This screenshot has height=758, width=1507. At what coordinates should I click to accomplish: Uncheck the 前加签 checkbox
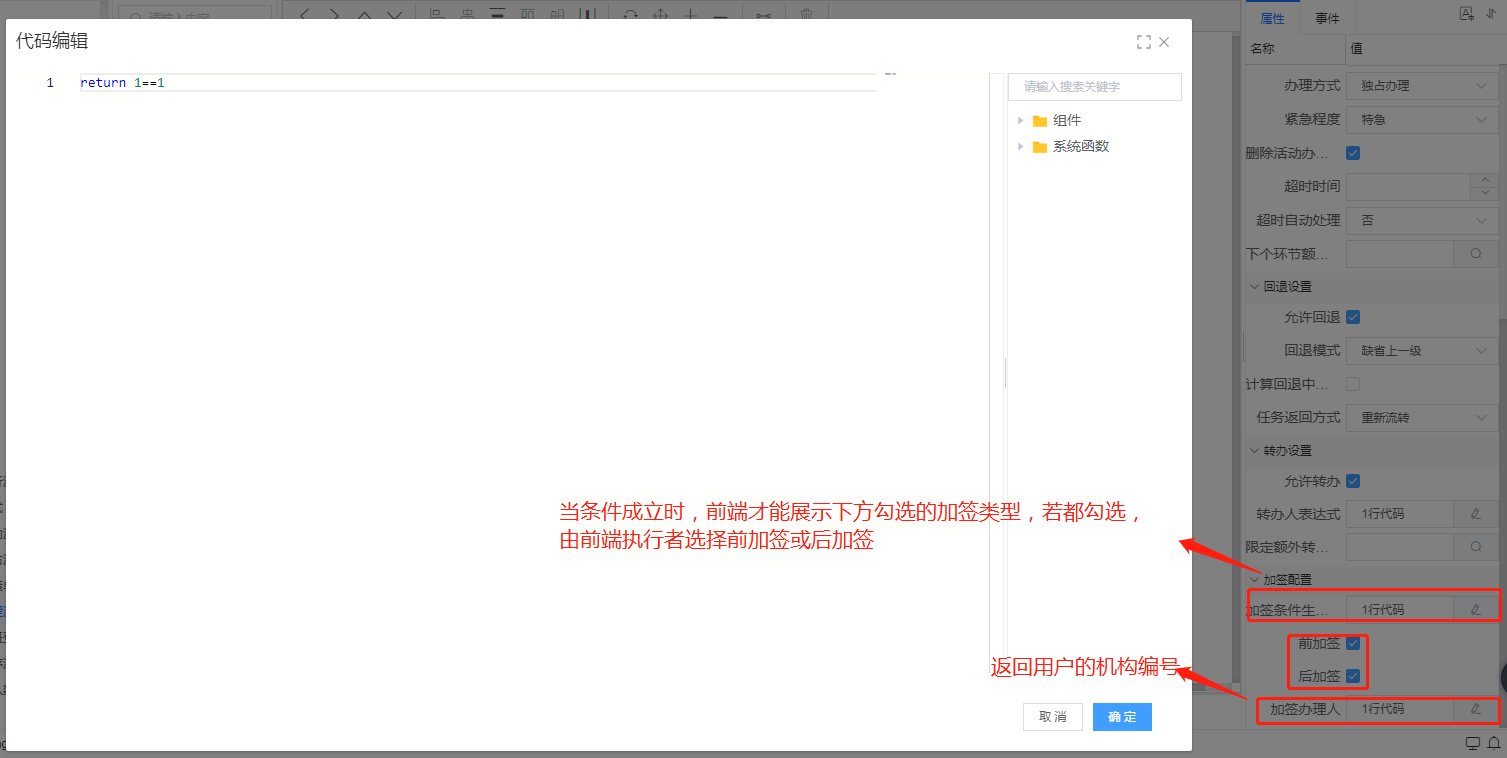pyautogui.click(x=1353, y=643)
